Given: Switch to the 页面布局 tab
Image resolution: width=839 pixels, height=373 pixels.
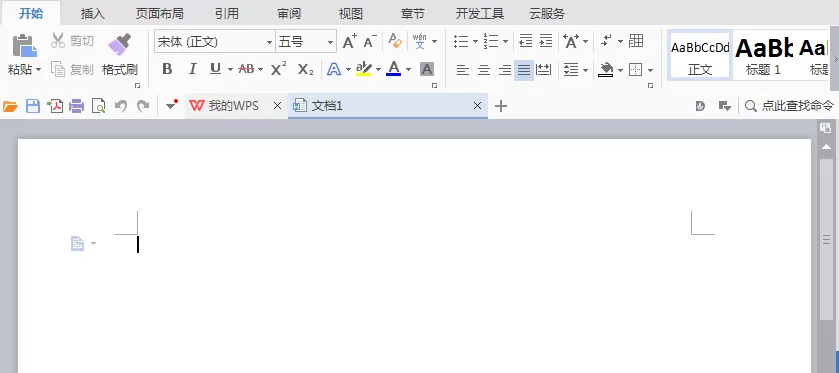Looking at the screenshot, I should [159, 13].
